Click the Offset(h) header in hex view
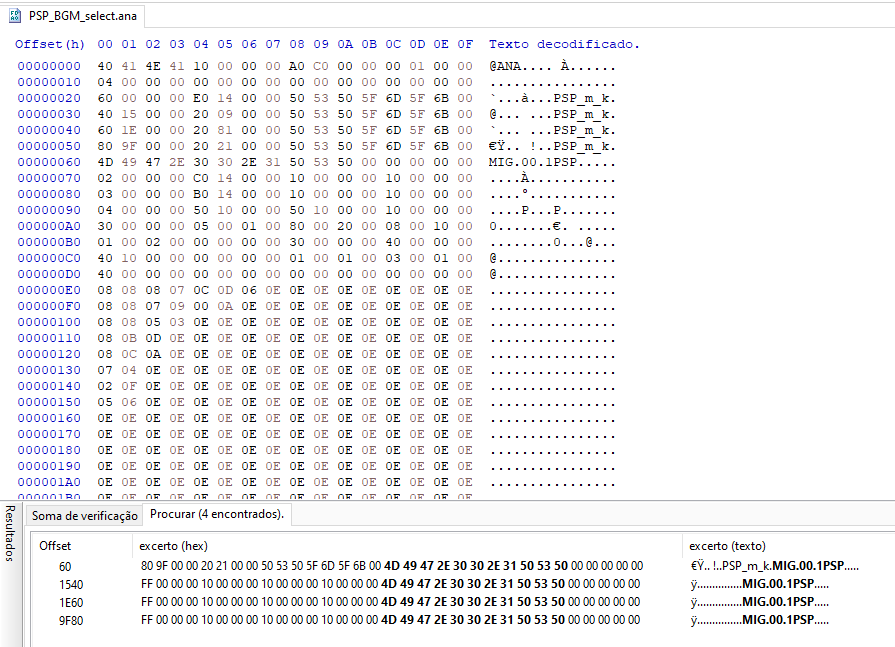This screenshot has width=895, height=647. coord(50,45)
